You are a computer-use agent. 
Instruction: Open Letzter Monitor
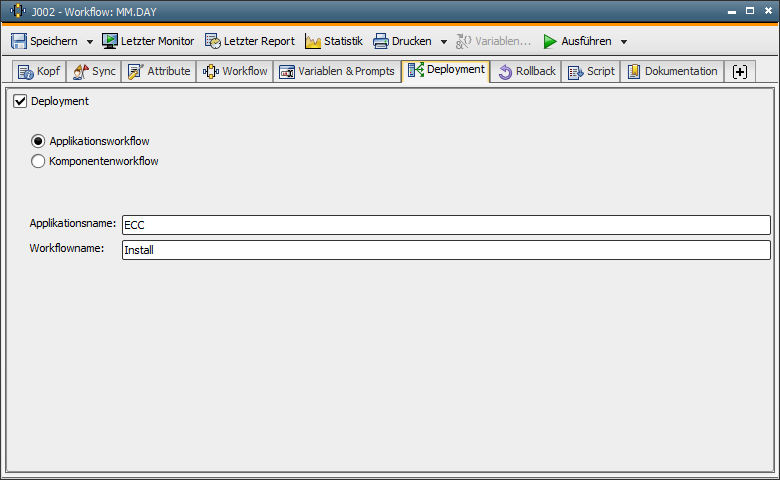tap(148, 41)
